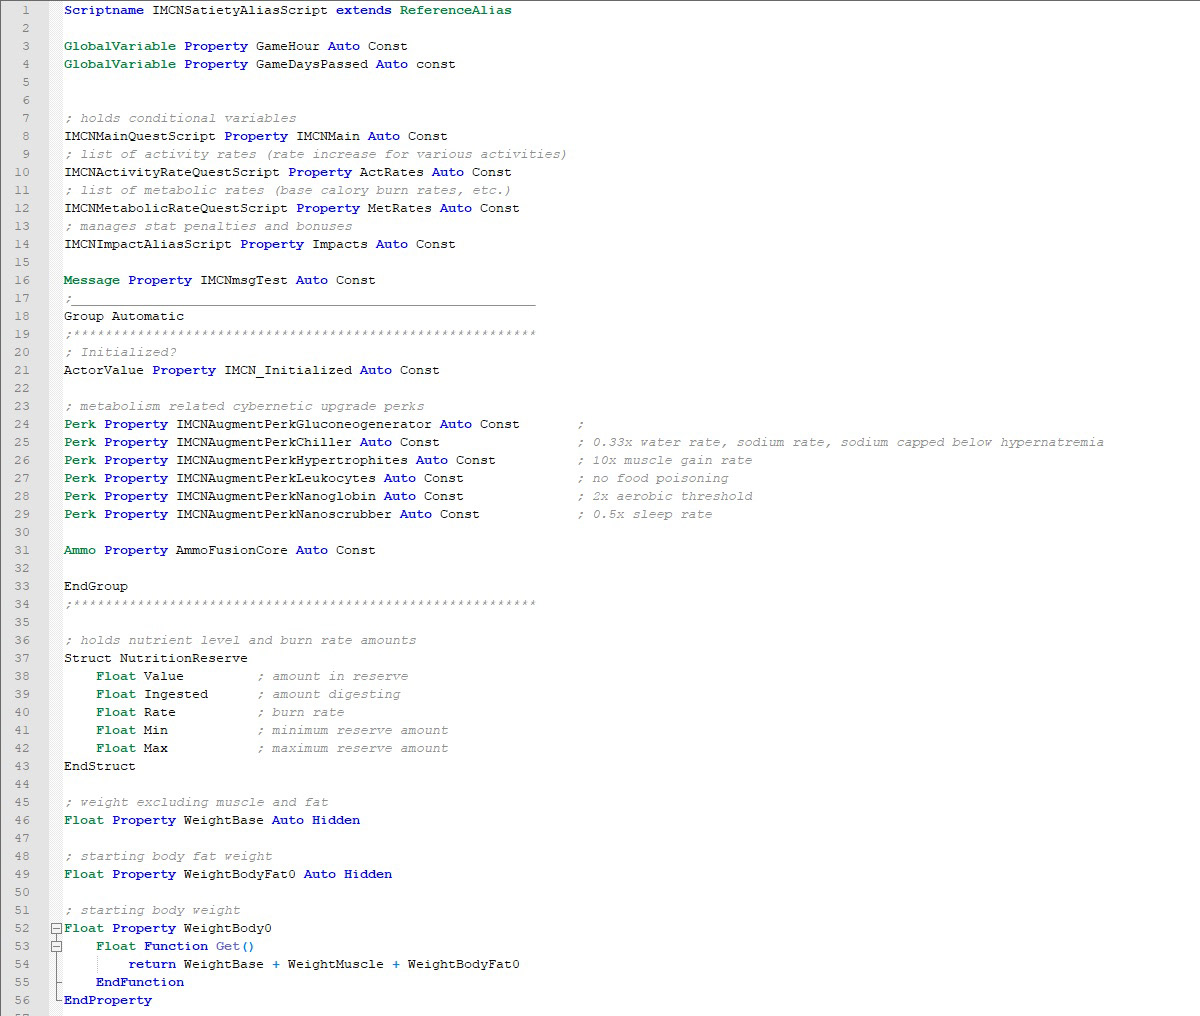This screenshot has height=1016, width=1200.
Task: Click the 'EndStruct' keyword
Action: click(x=100, y=766)
